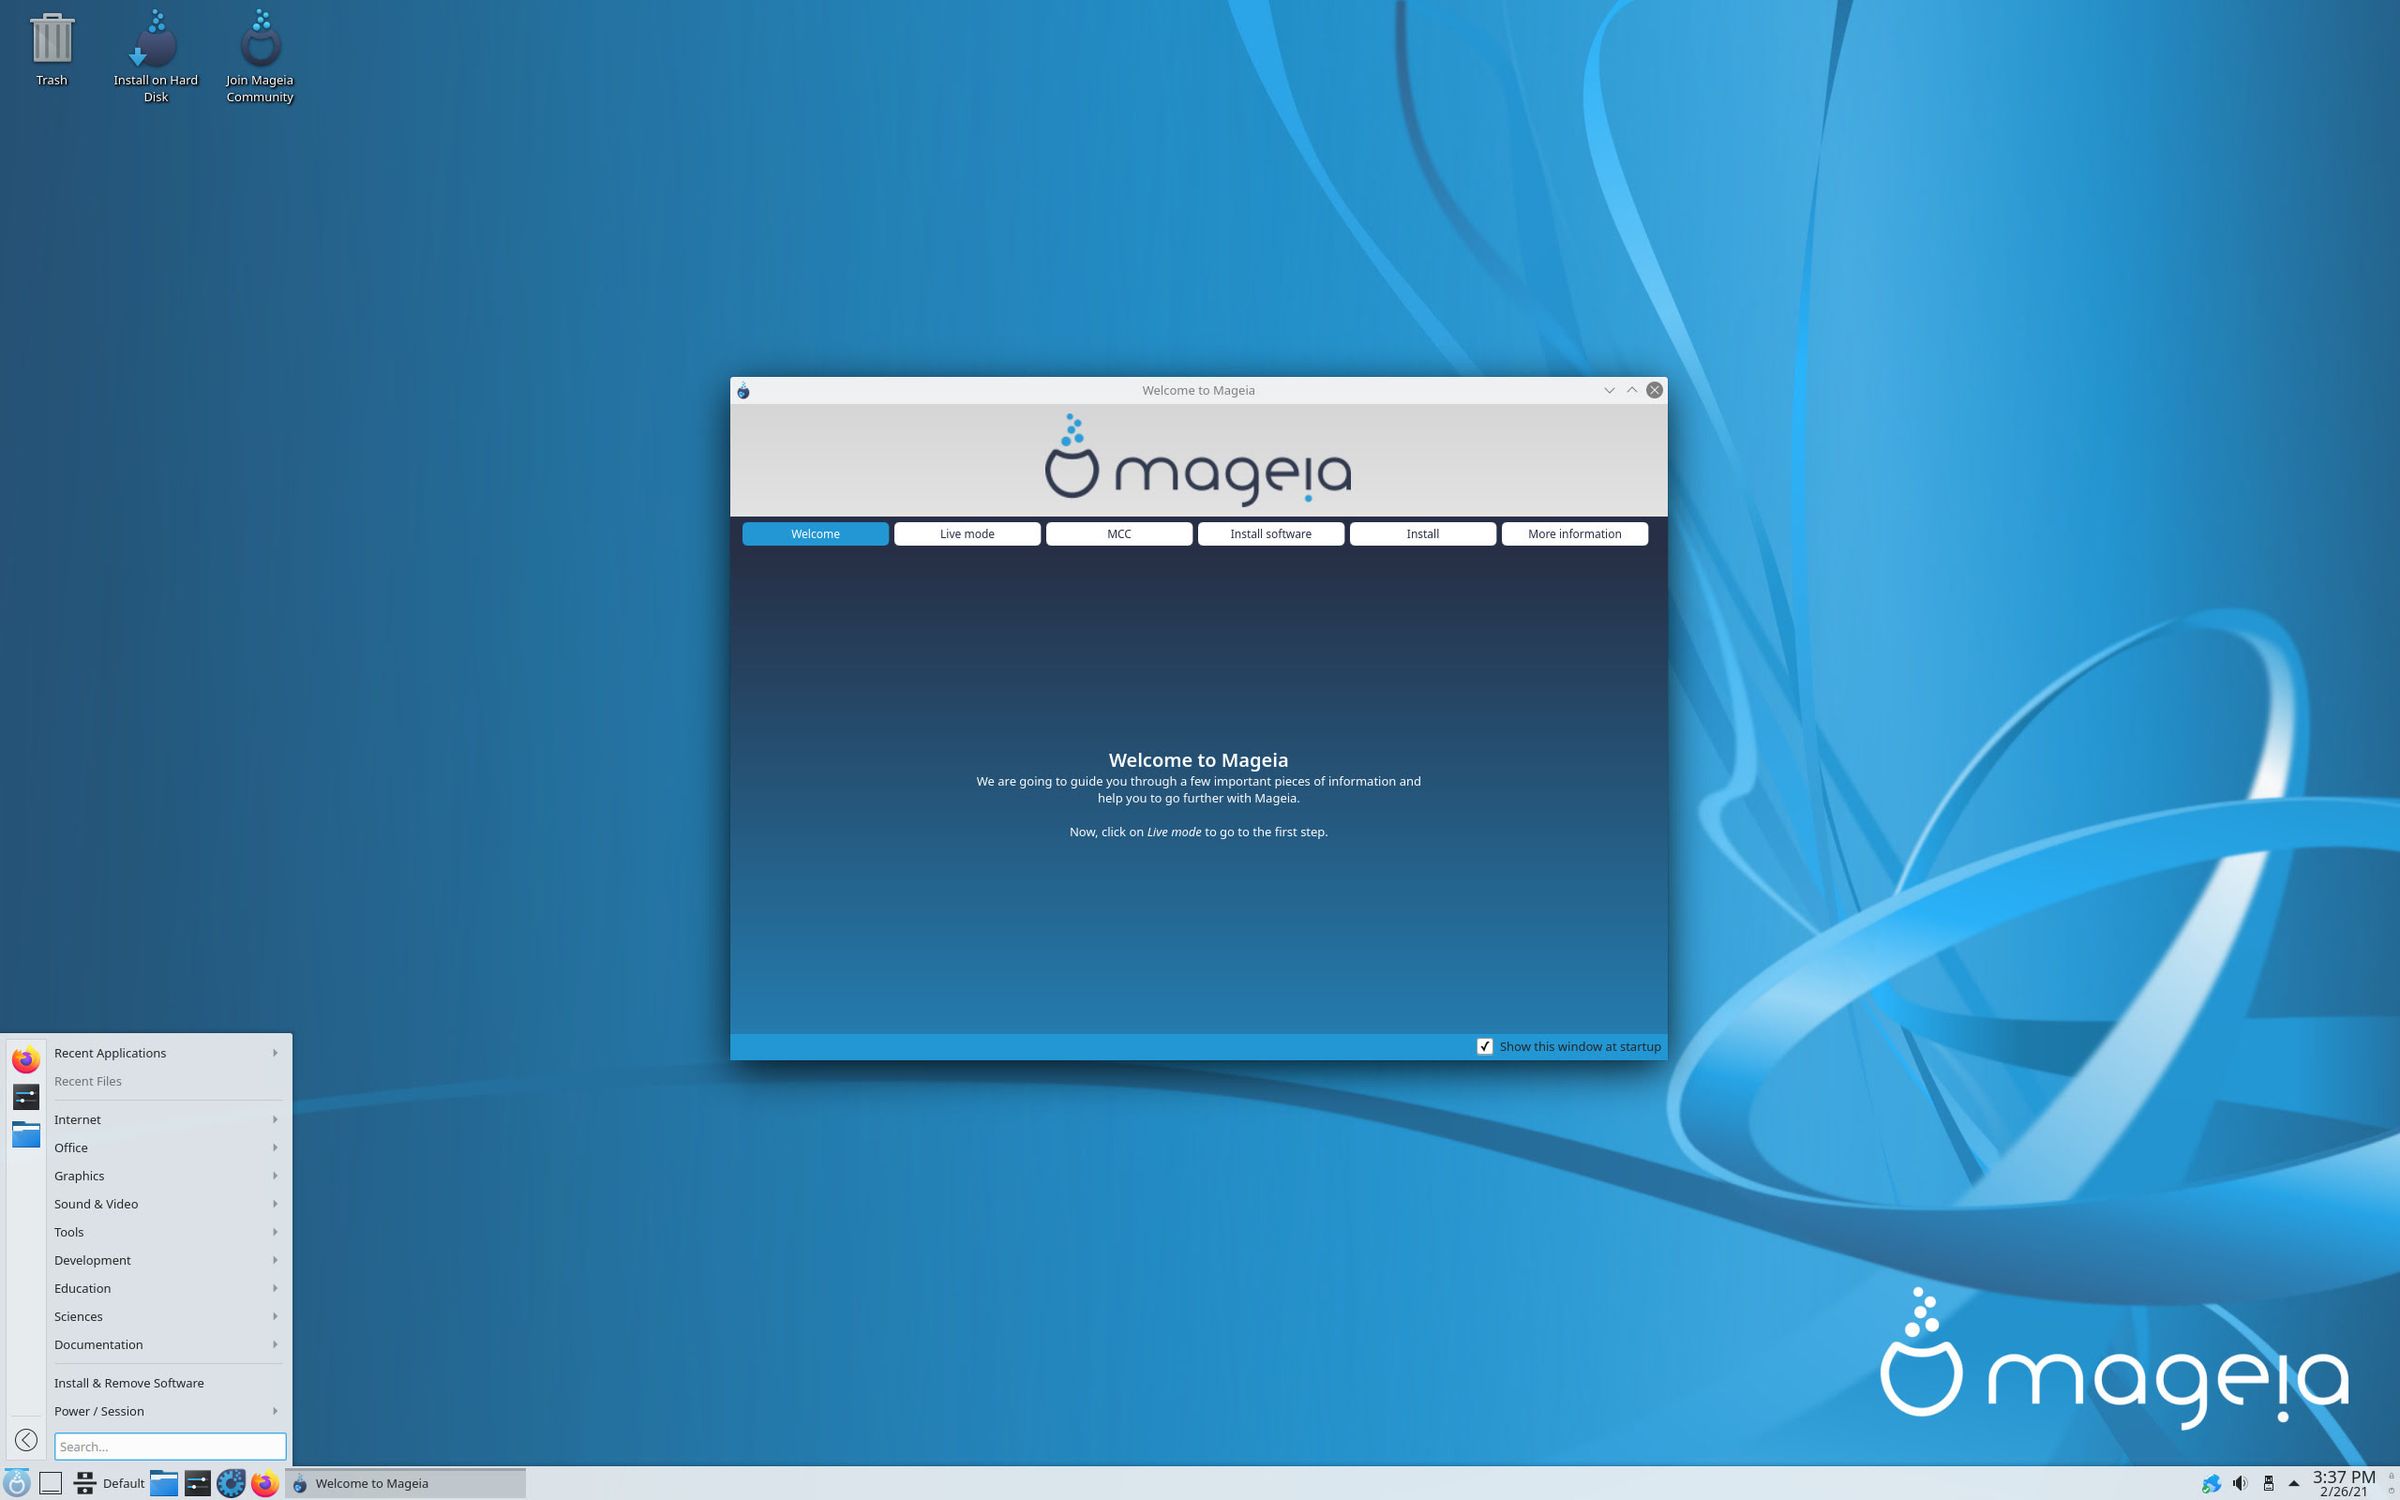Click the network status tray icon

[2211, 1484]
